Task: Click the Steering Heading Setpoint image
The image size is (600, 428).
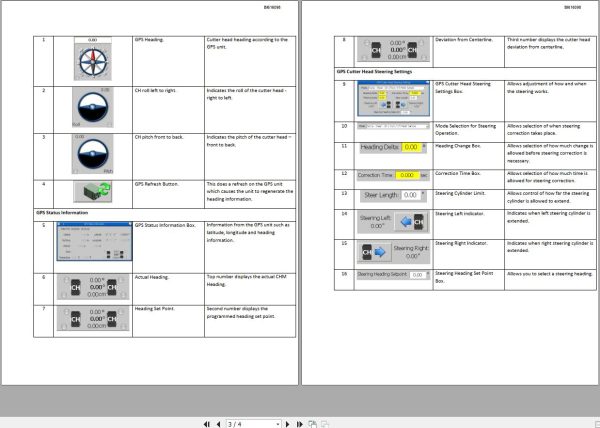Action: [x=393, y=275]
